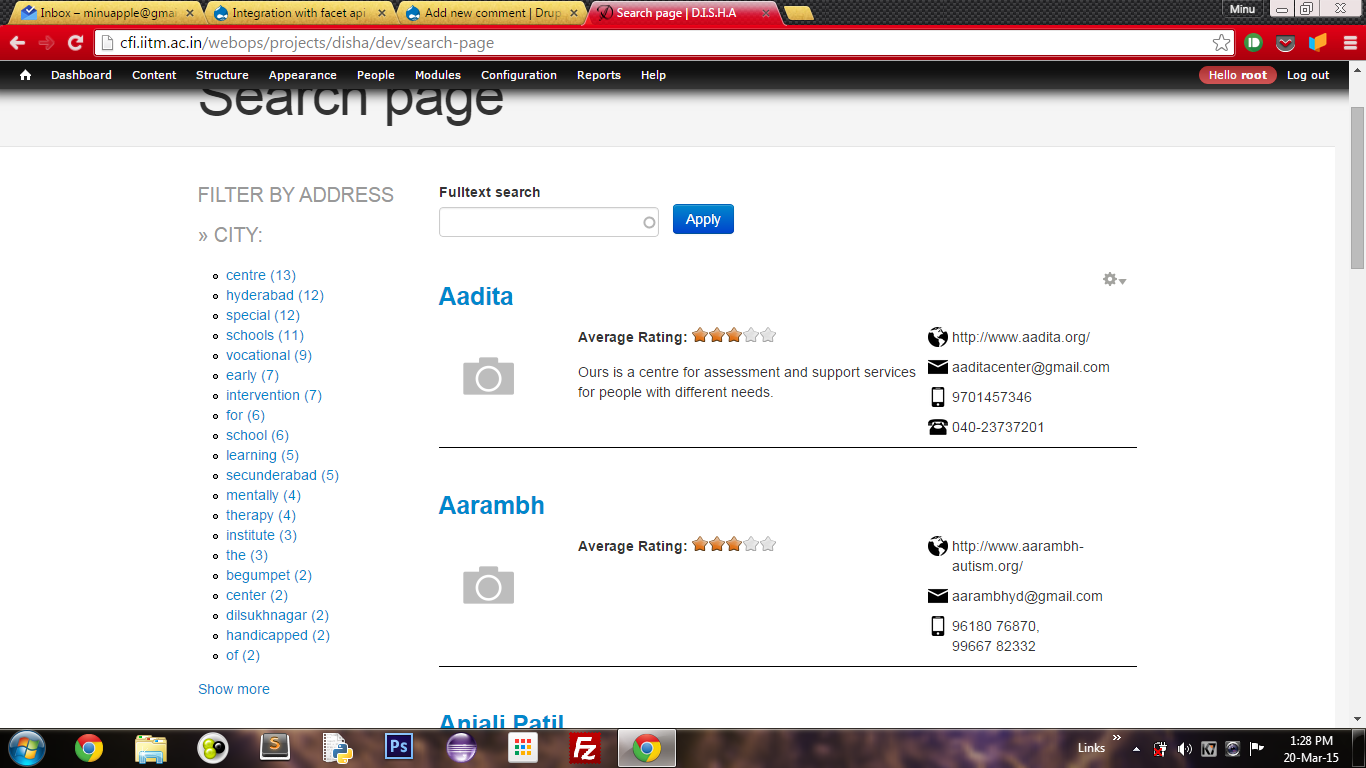Open the Structure admin menu
Image resolution: width=1366 pixels, height=768 pixels.
tap(222, 75)
